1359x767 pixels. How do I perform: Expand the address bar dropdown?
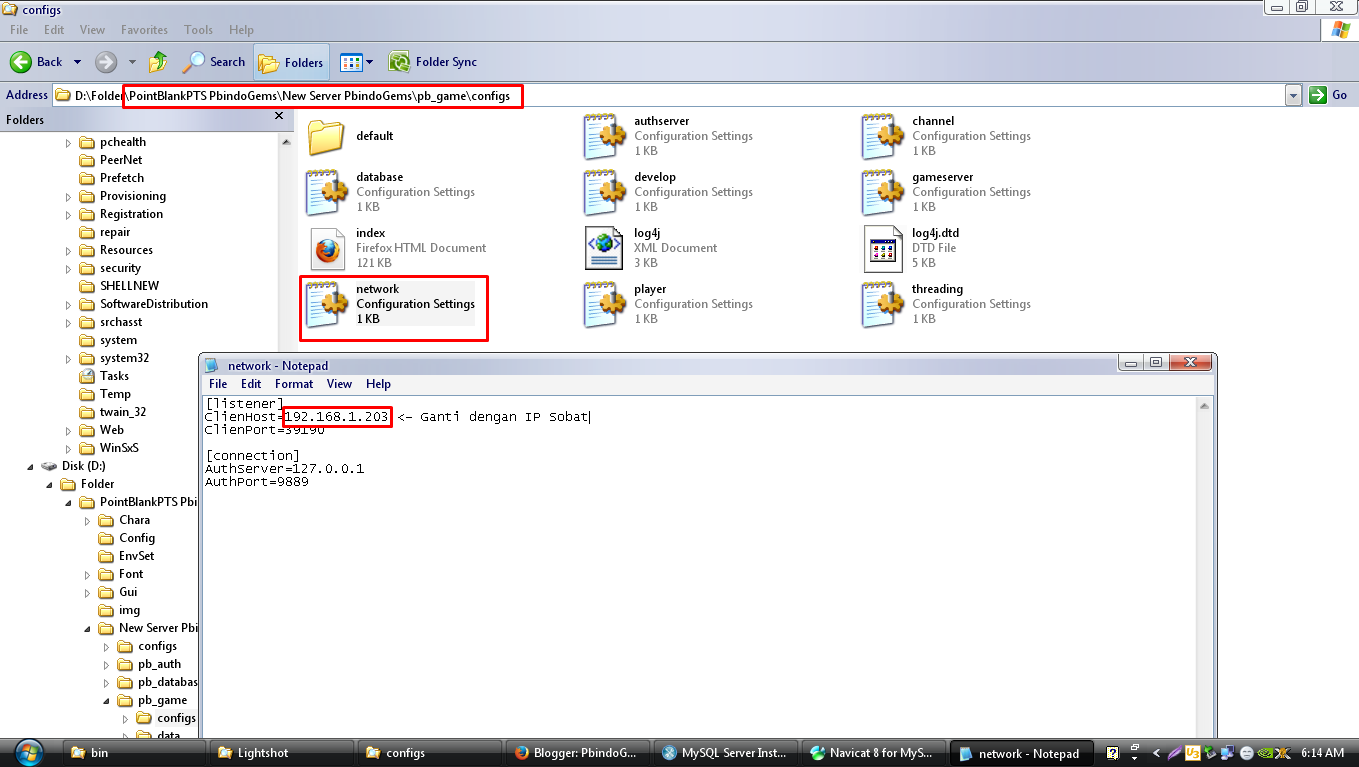tap(1293, 95)
